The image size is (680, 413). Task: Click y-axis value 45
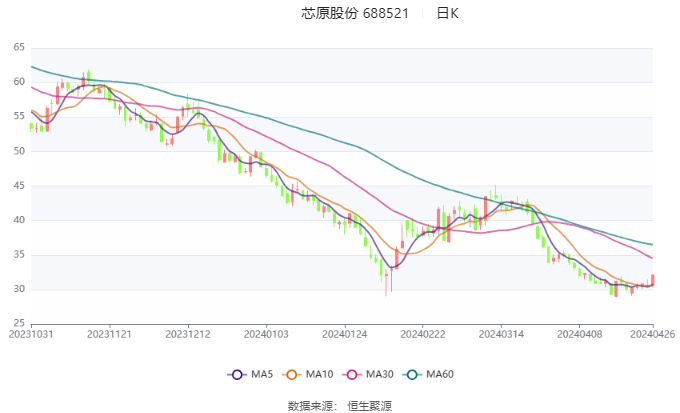click(19, 185)
